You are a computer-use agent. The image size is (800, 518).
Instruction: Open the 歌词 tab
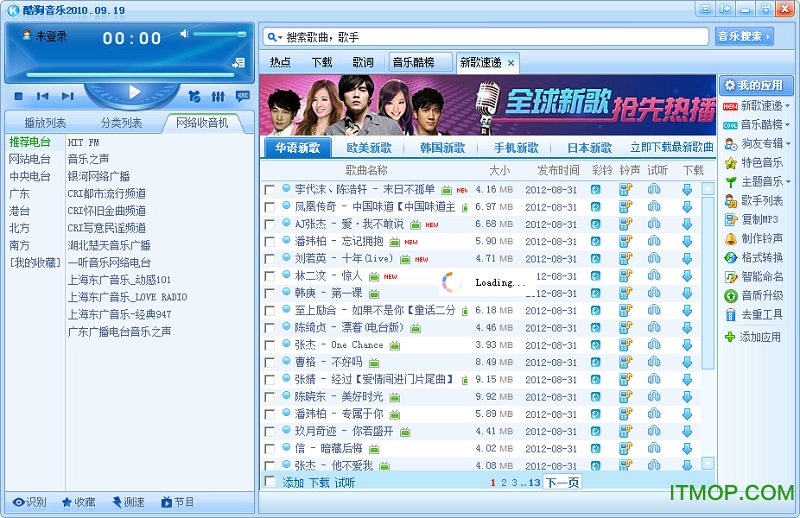point(363,62)
